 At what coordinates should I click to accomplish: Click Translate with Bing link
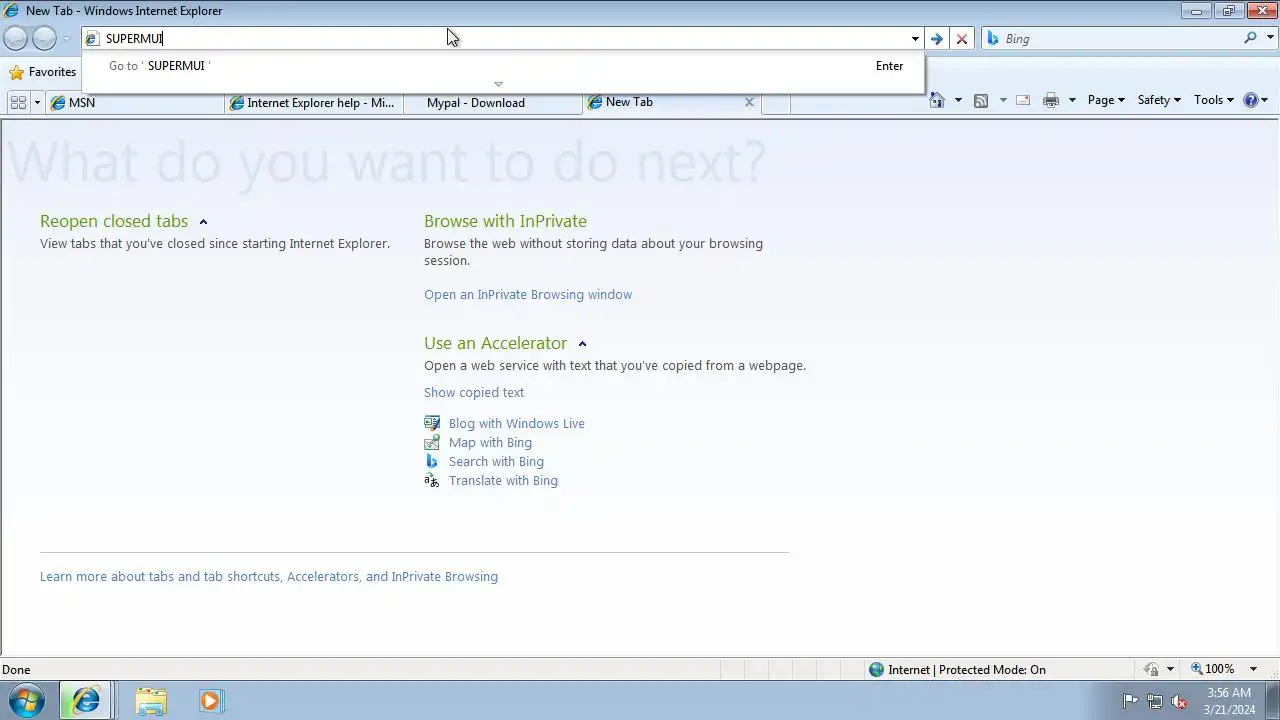(503, 481)
